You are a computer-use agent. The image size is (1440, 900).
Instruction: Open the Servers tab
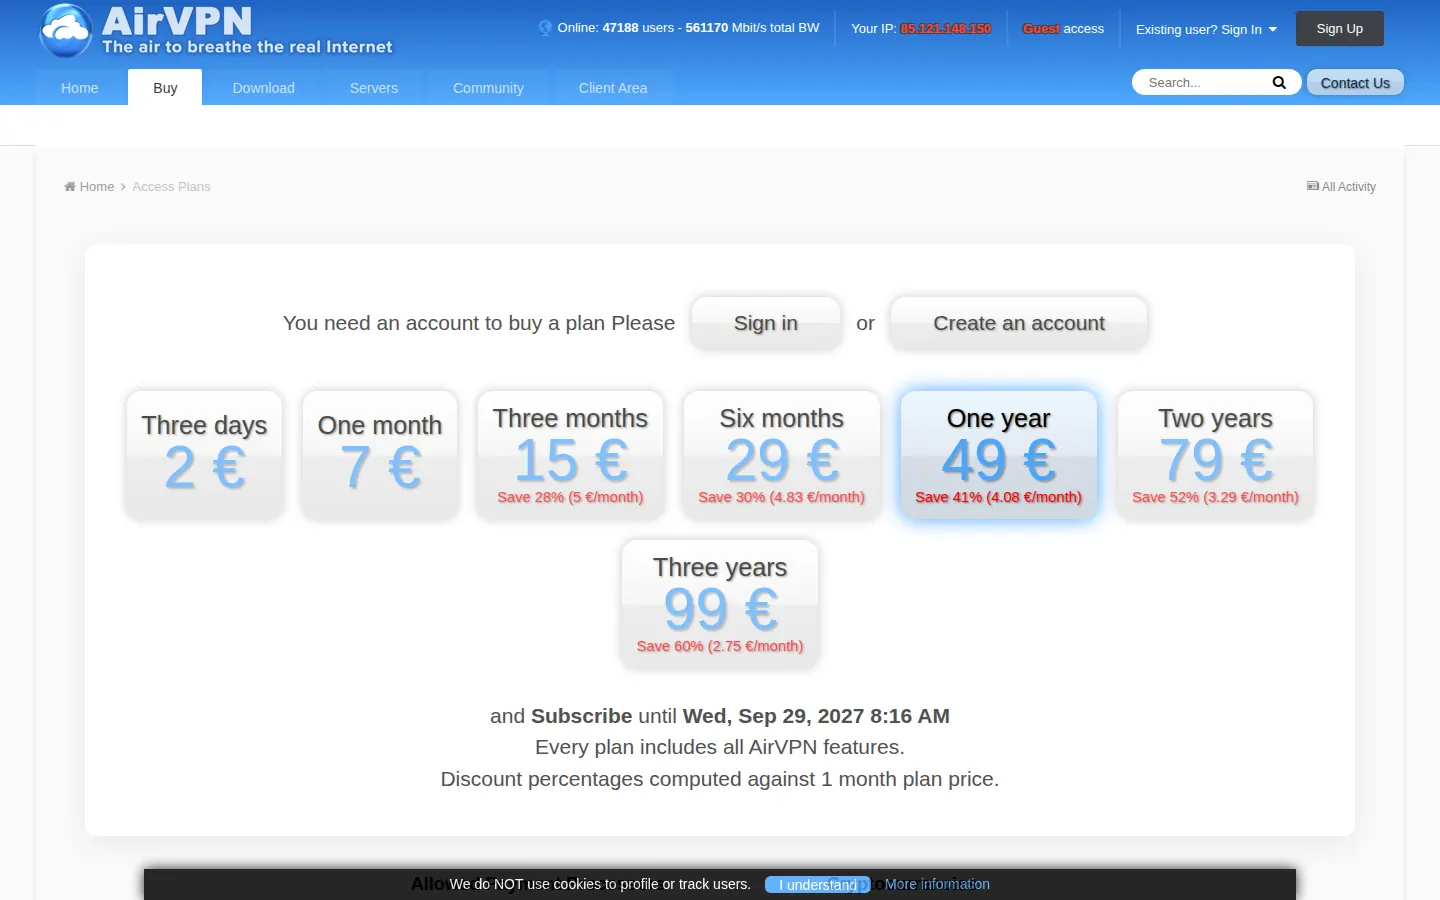(374, 88)
